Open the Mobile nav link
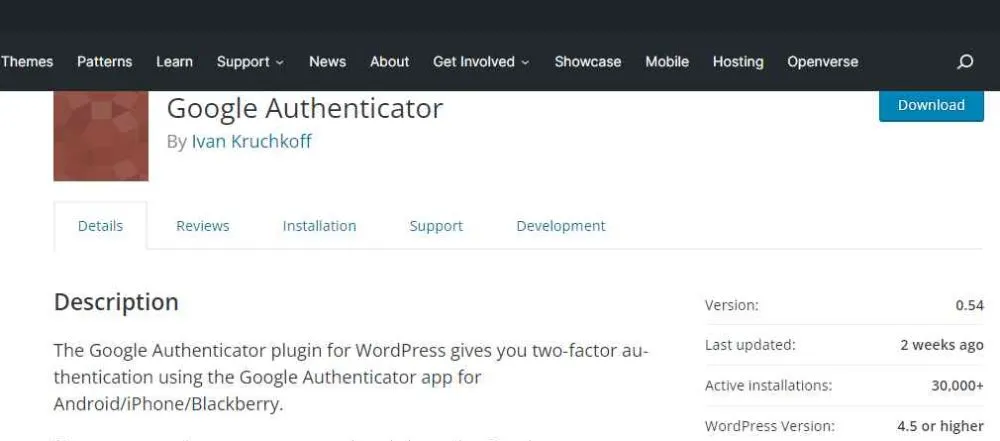The image size is (1000, 441). 666,62
